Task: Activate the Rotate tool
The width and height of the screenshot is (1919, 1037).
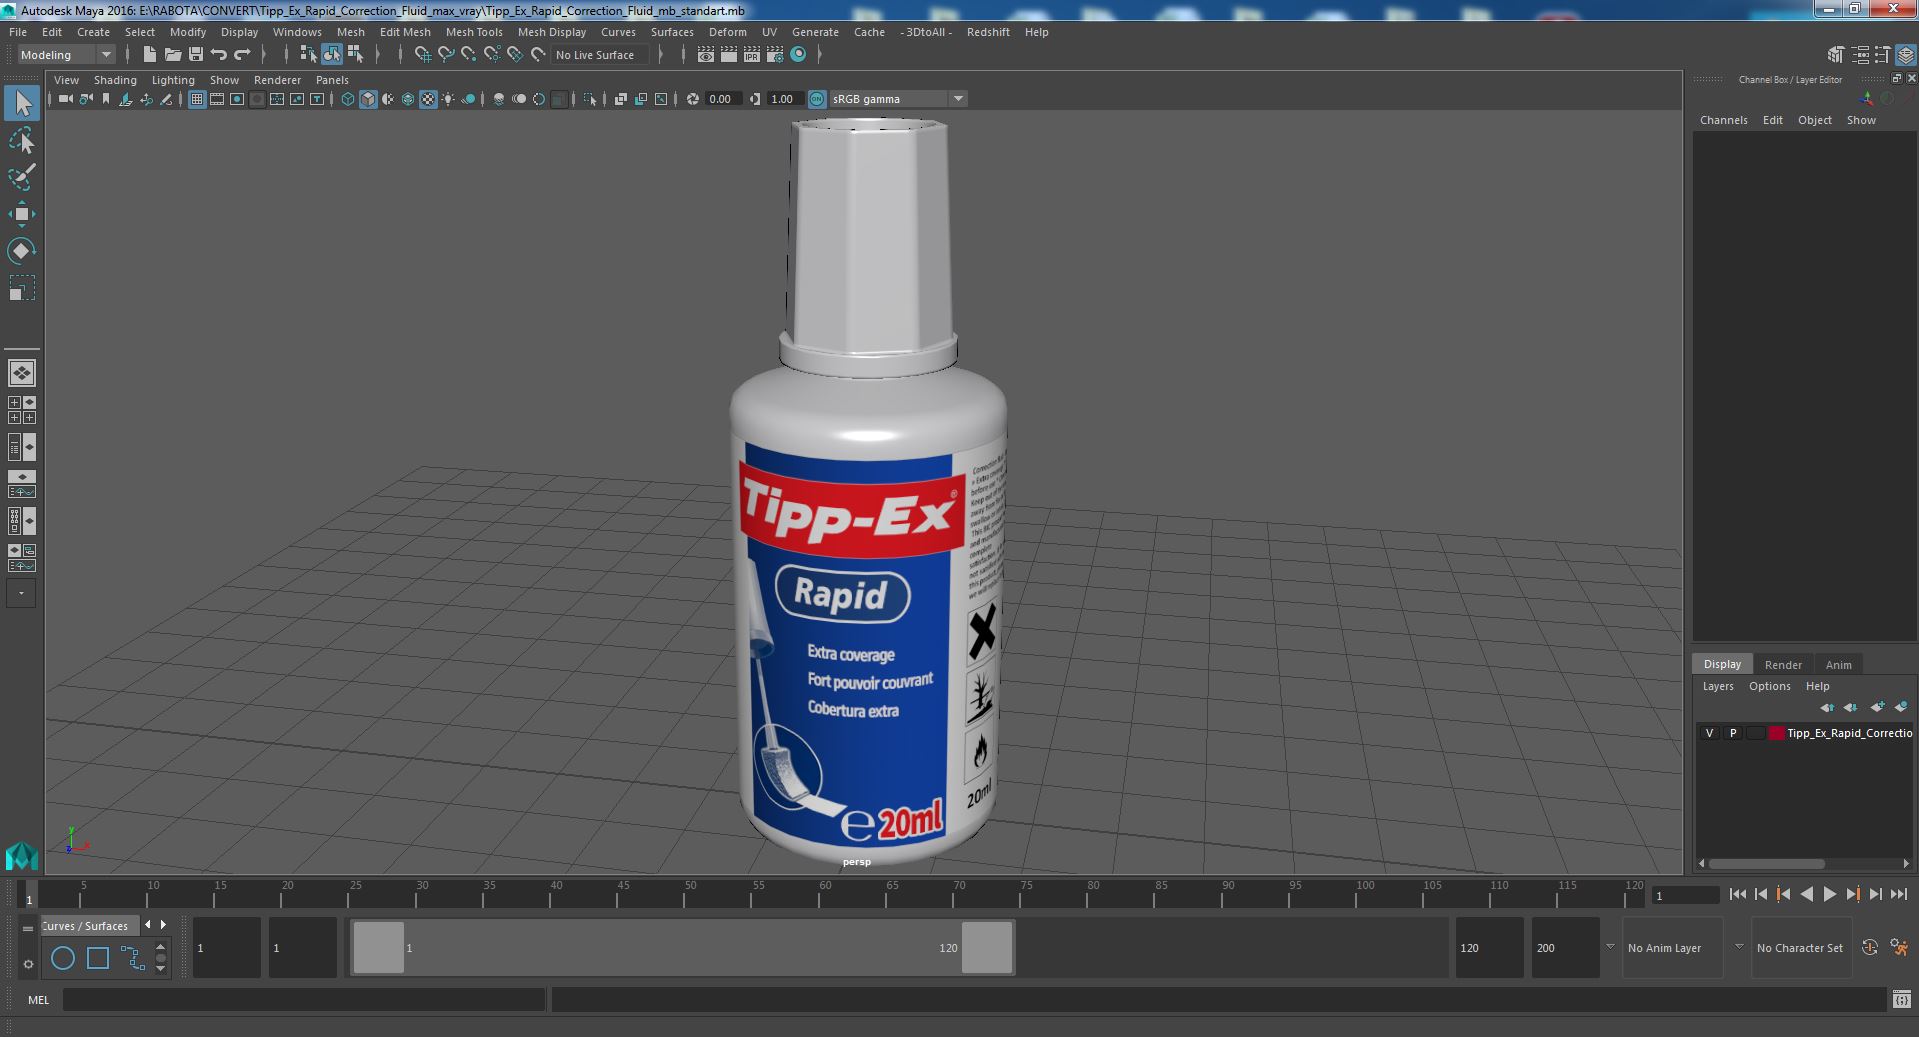Action: [x=22, y=250]
